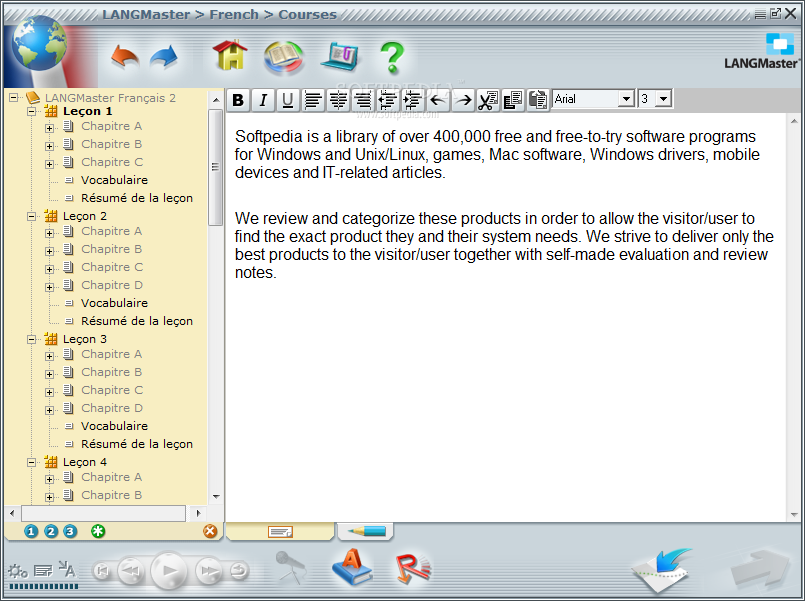Click the text lines display icon
The height and width of the screenshot is (601, 805).
(43, 571)
